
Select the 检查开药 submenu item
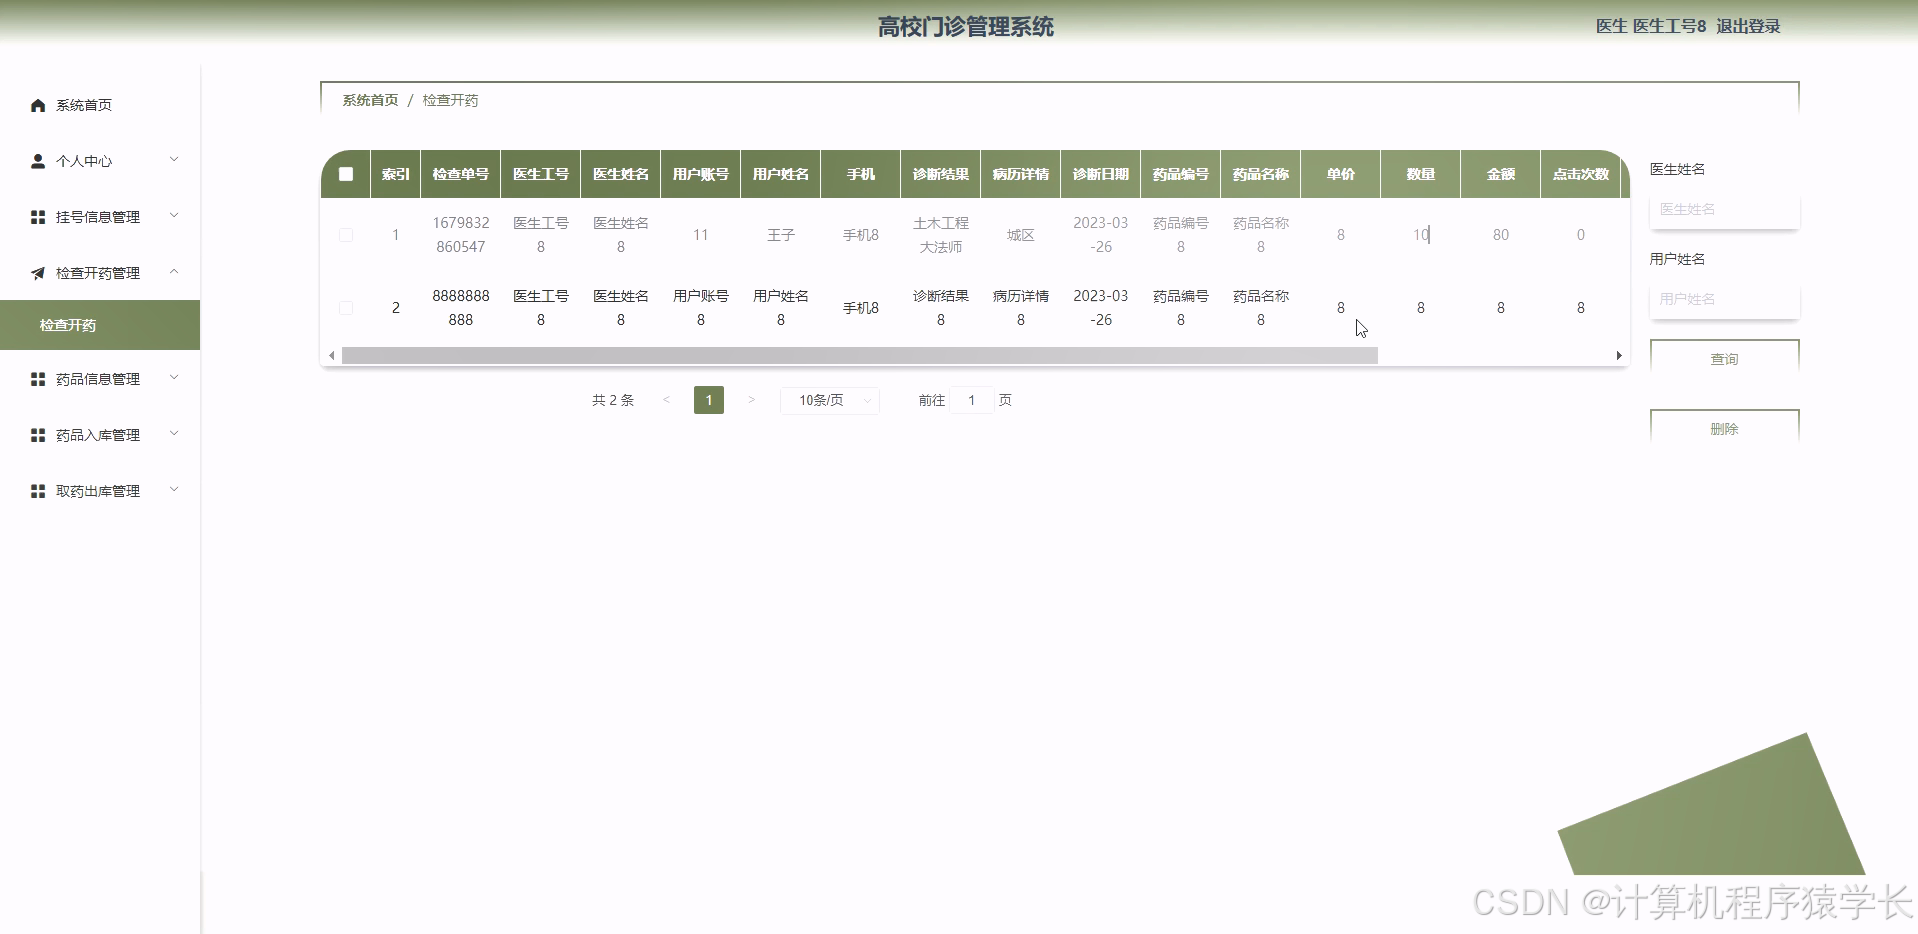coord(100,325)
